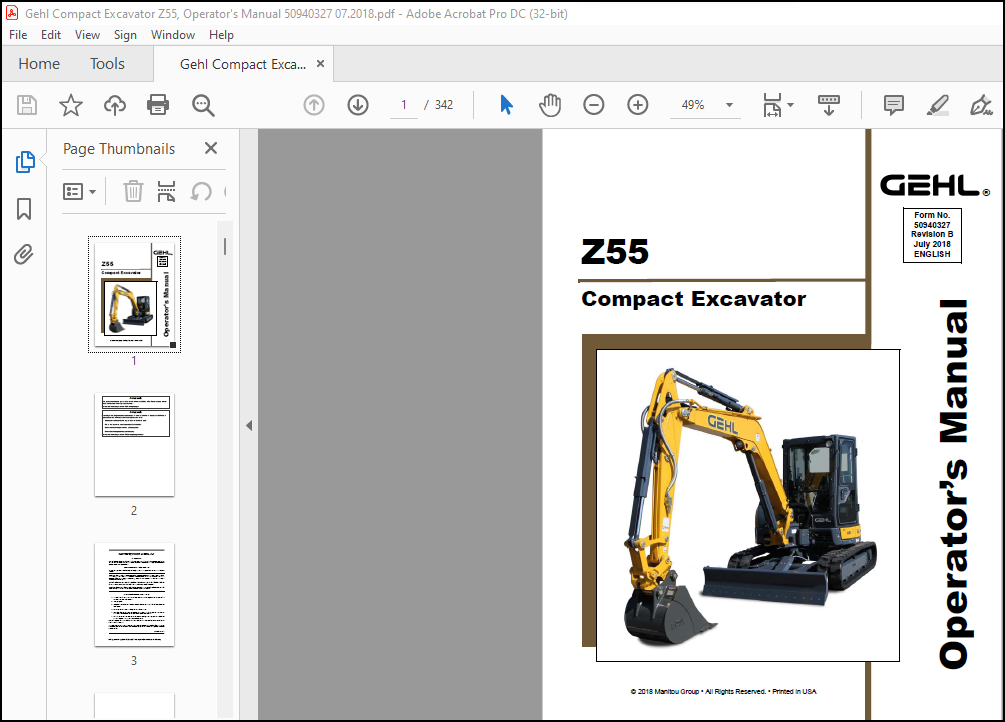Viewport: 1005px width, 722px height.
Task: Switch to the Tools tab
Action: tap(107, 63)
